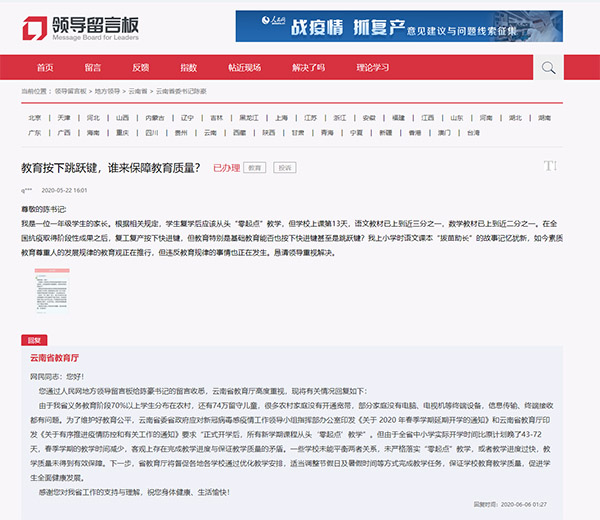This screenshot has width=600, height=520.
Task: Select the 内蒙古 region link
Action: tap(155, 118)
